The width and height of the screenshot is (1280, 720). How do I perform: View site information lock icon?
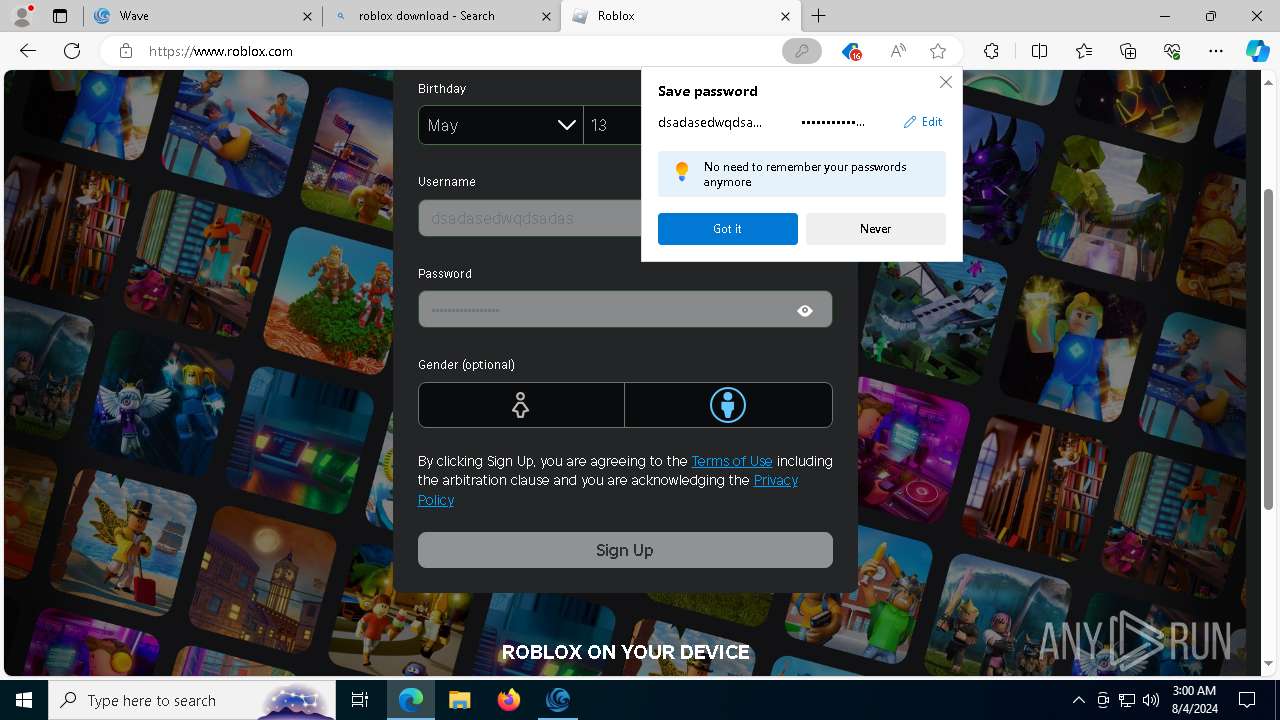point(126,51)
